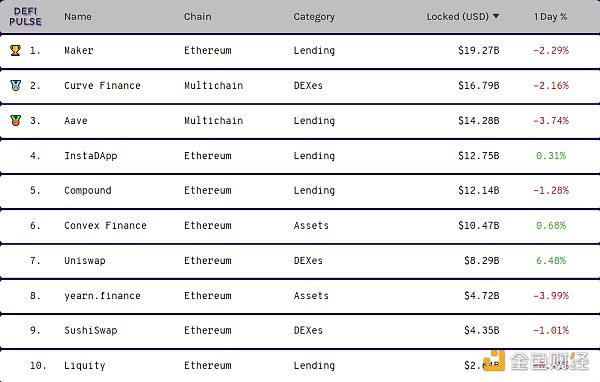Click the silver medal icon beside Curve Finance
Image resolution: width=600 pixels, height=382 pixels.
(x=15, y=85)
